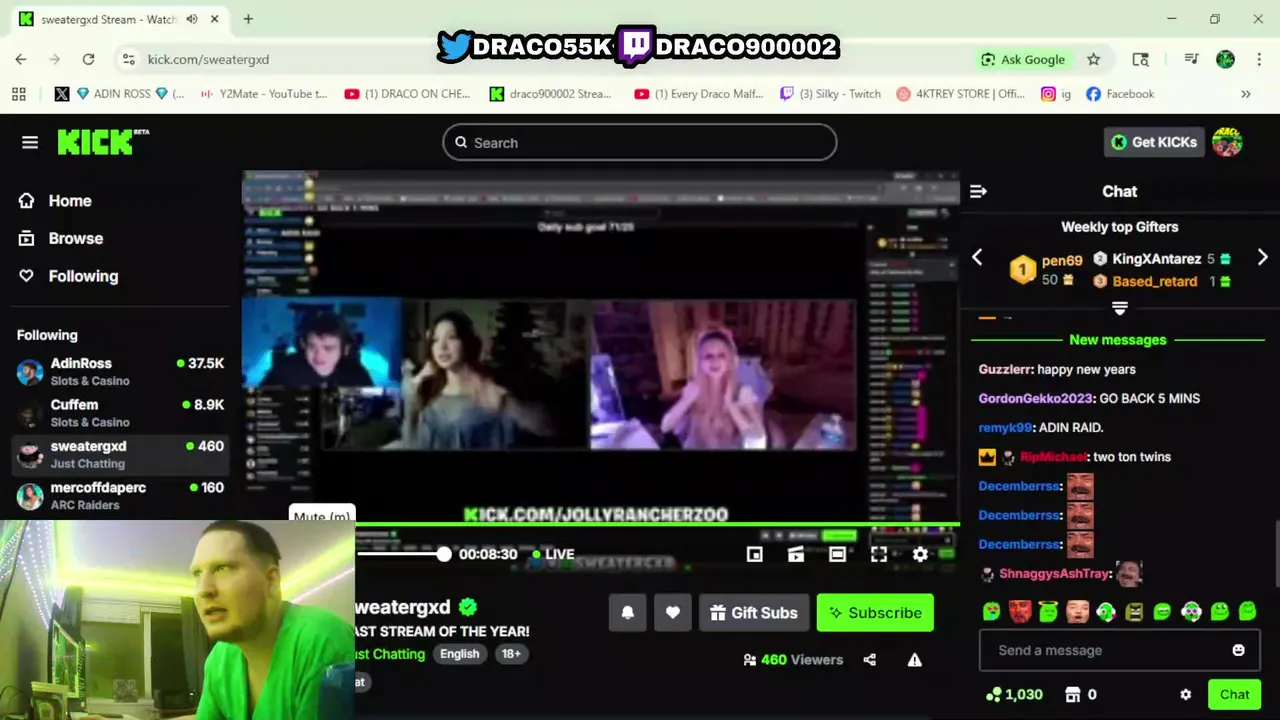Click the English language tag
This screenshot has width=1280, height=720.
pyautogui.click(x=460, y=654)
